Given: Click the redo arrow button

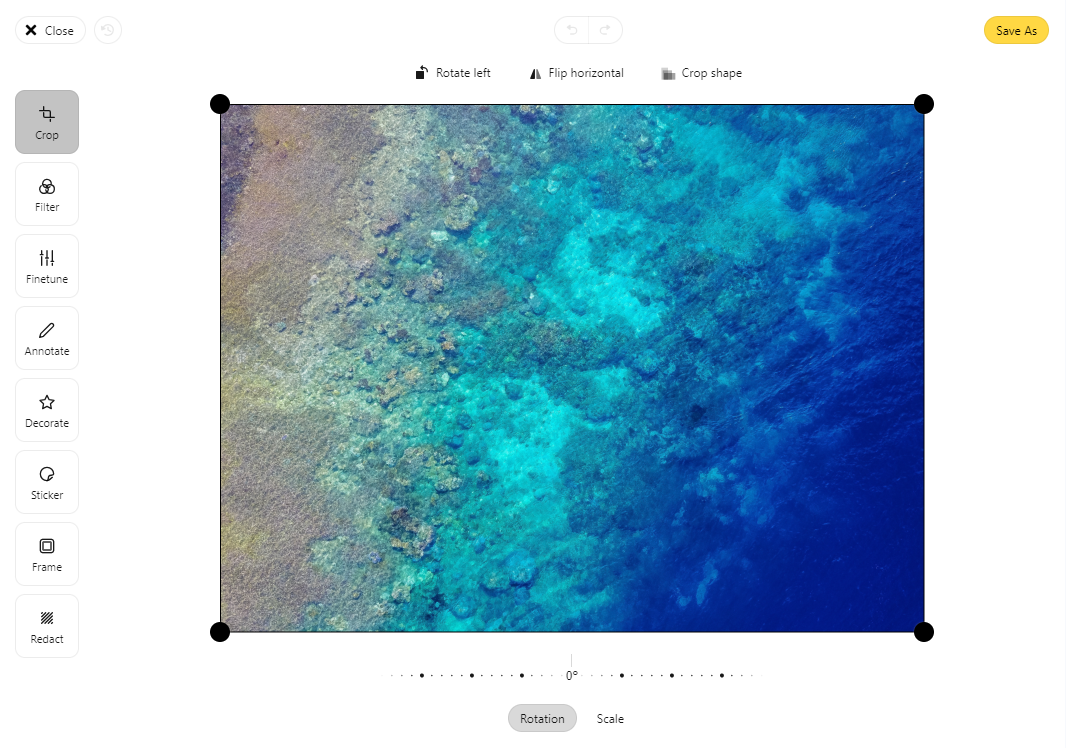Looking at the screenshot, I should [605, 30].
